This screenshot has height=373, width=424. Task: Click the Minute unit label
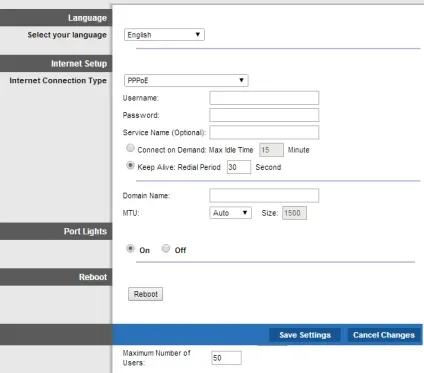pyautogui.click(x=299, y=150)
